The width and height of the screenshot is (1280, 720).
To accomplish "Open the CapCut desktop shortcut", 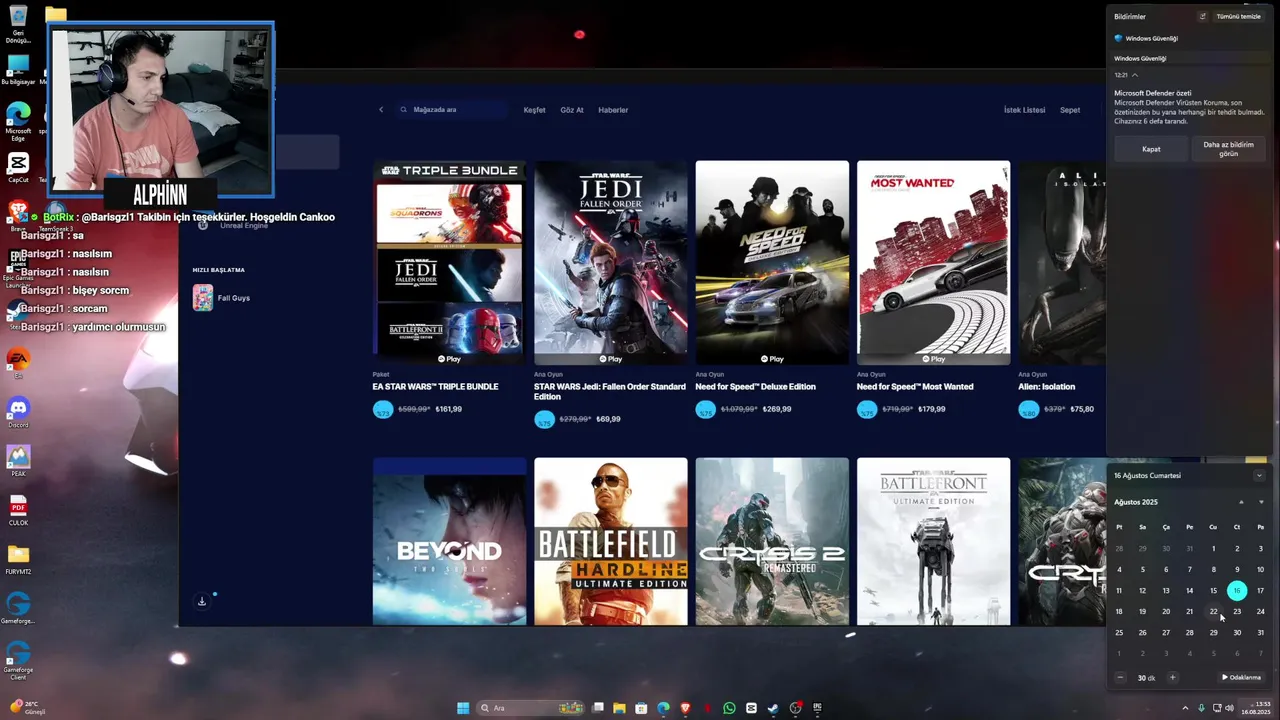I will pyautogui.click(x=18, y=167).
